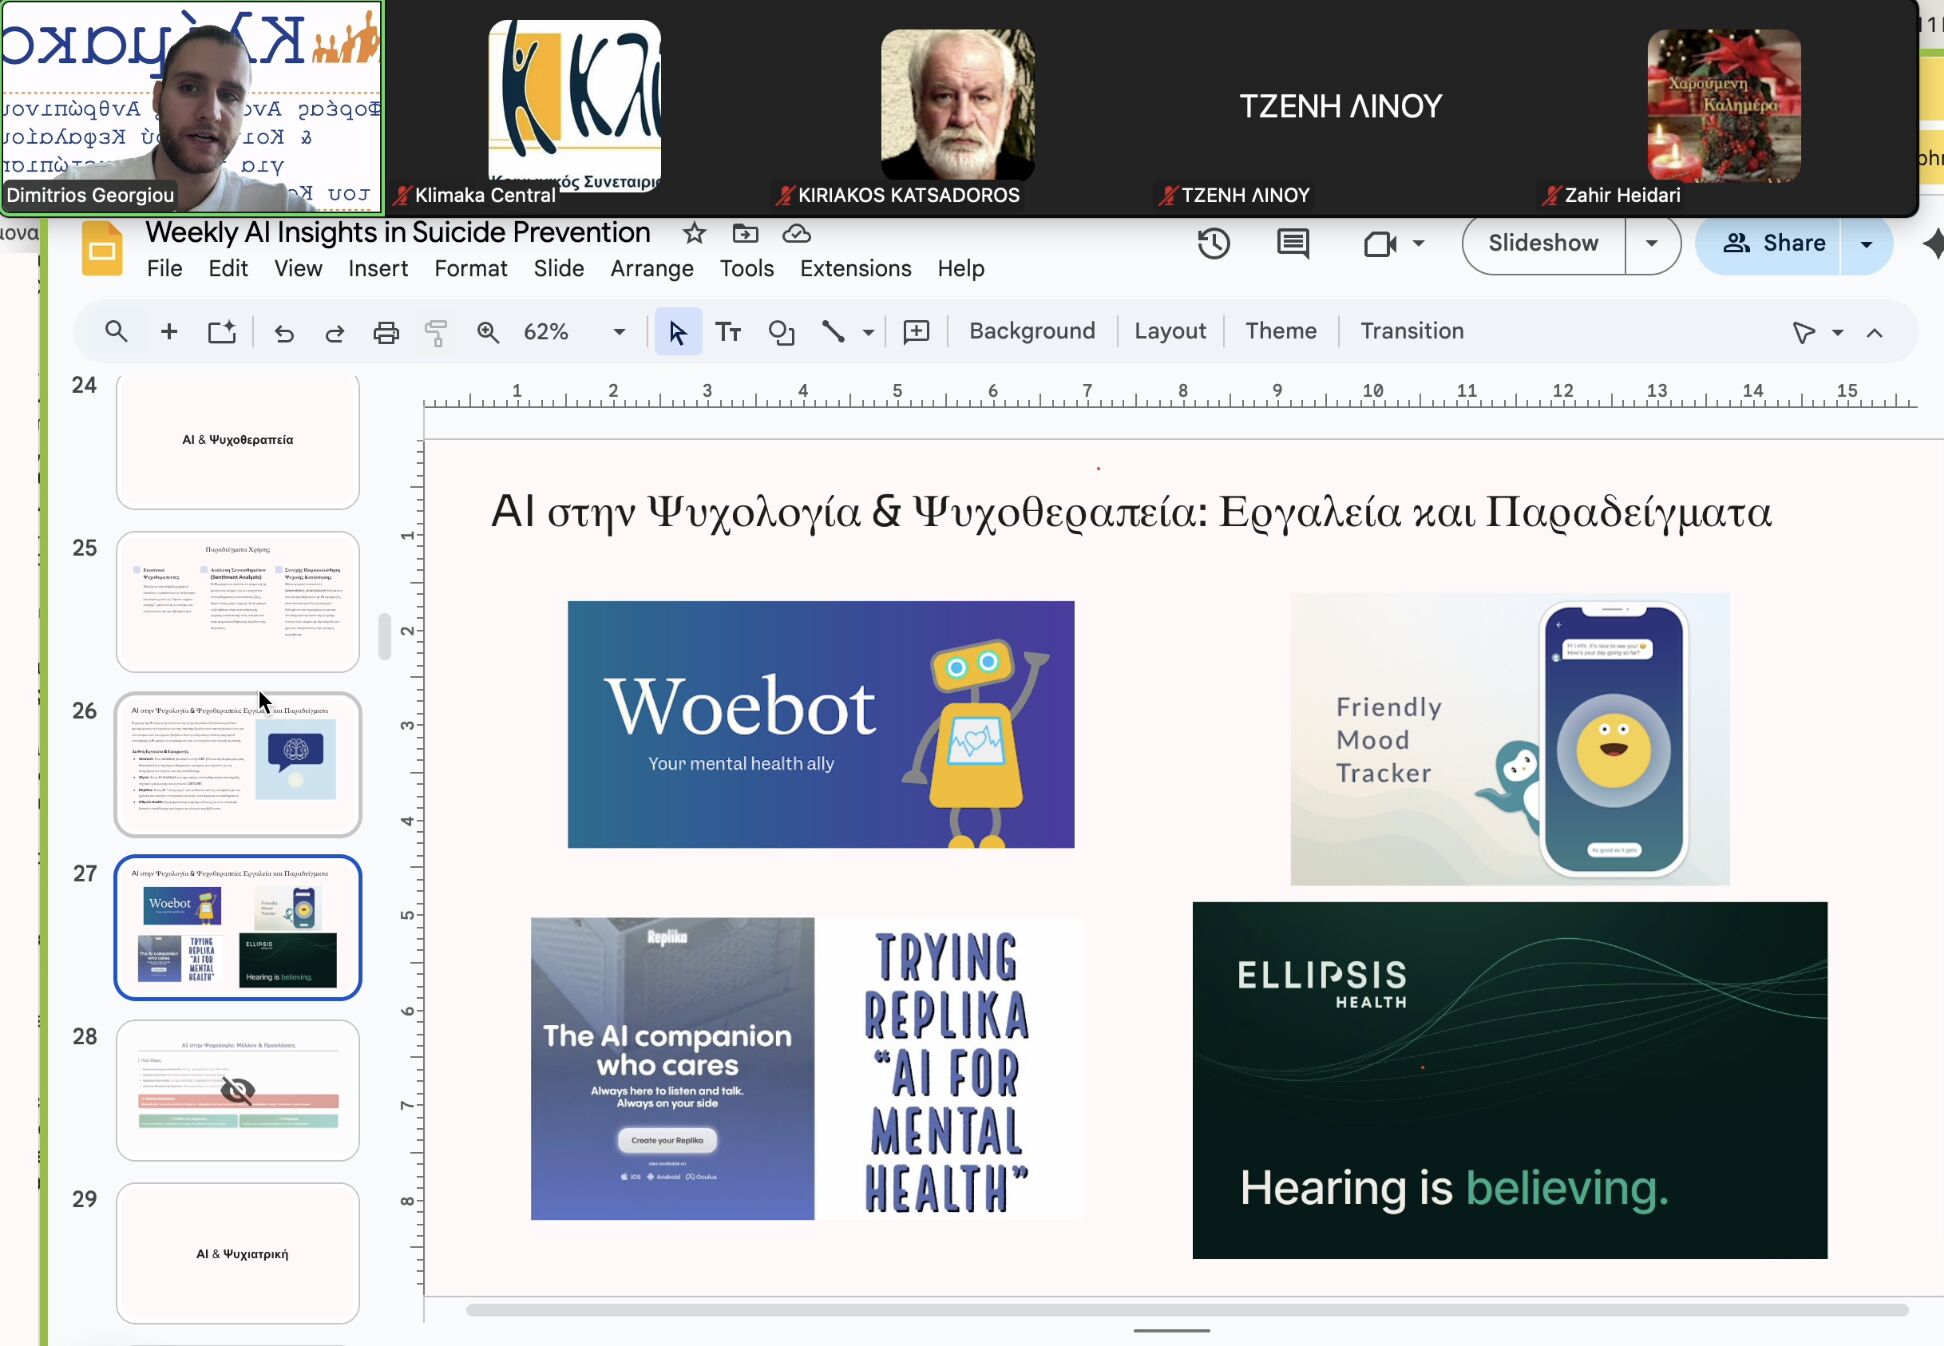The width and height of the screenshot is (1944, 1346).
Task: Star the presentation title
Action: pos(694,233)
